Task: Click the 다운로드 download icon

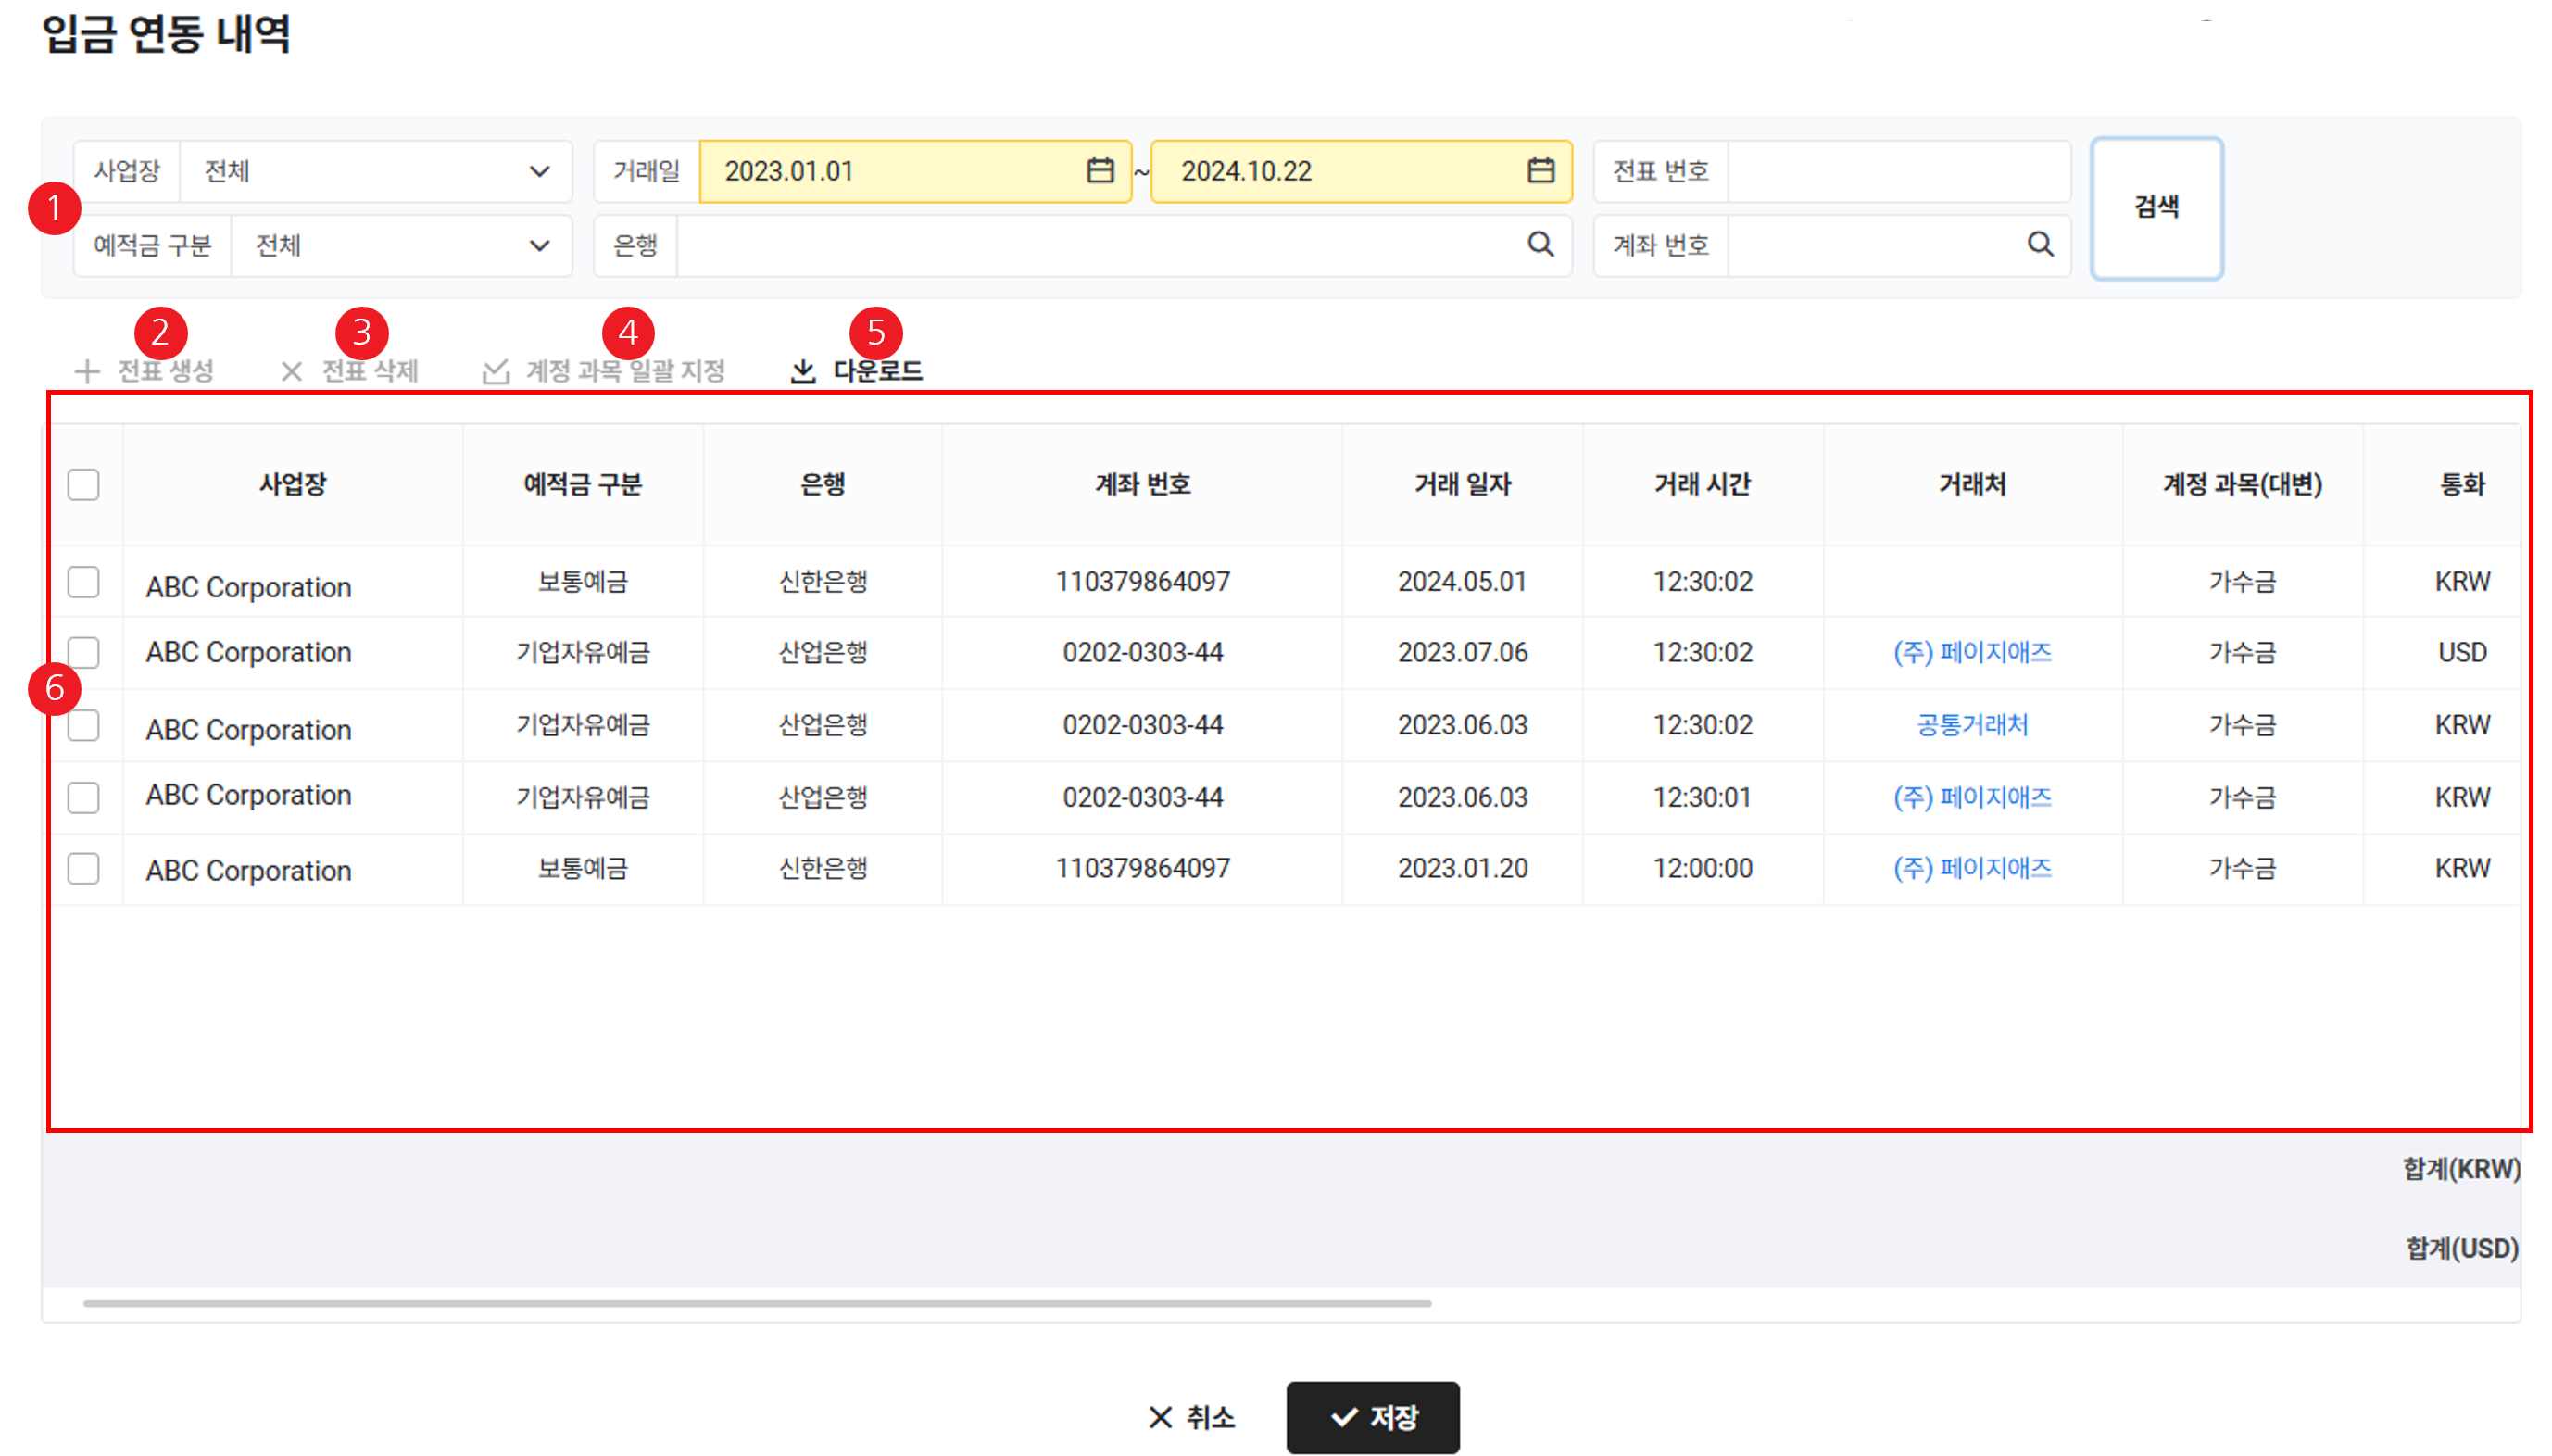Action: point(802,371)
